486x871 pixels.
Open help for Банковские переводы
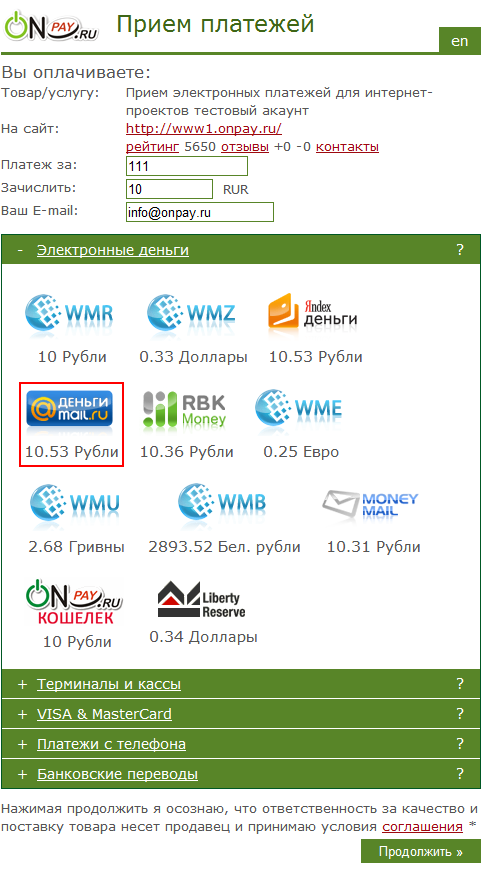point(460,773)
